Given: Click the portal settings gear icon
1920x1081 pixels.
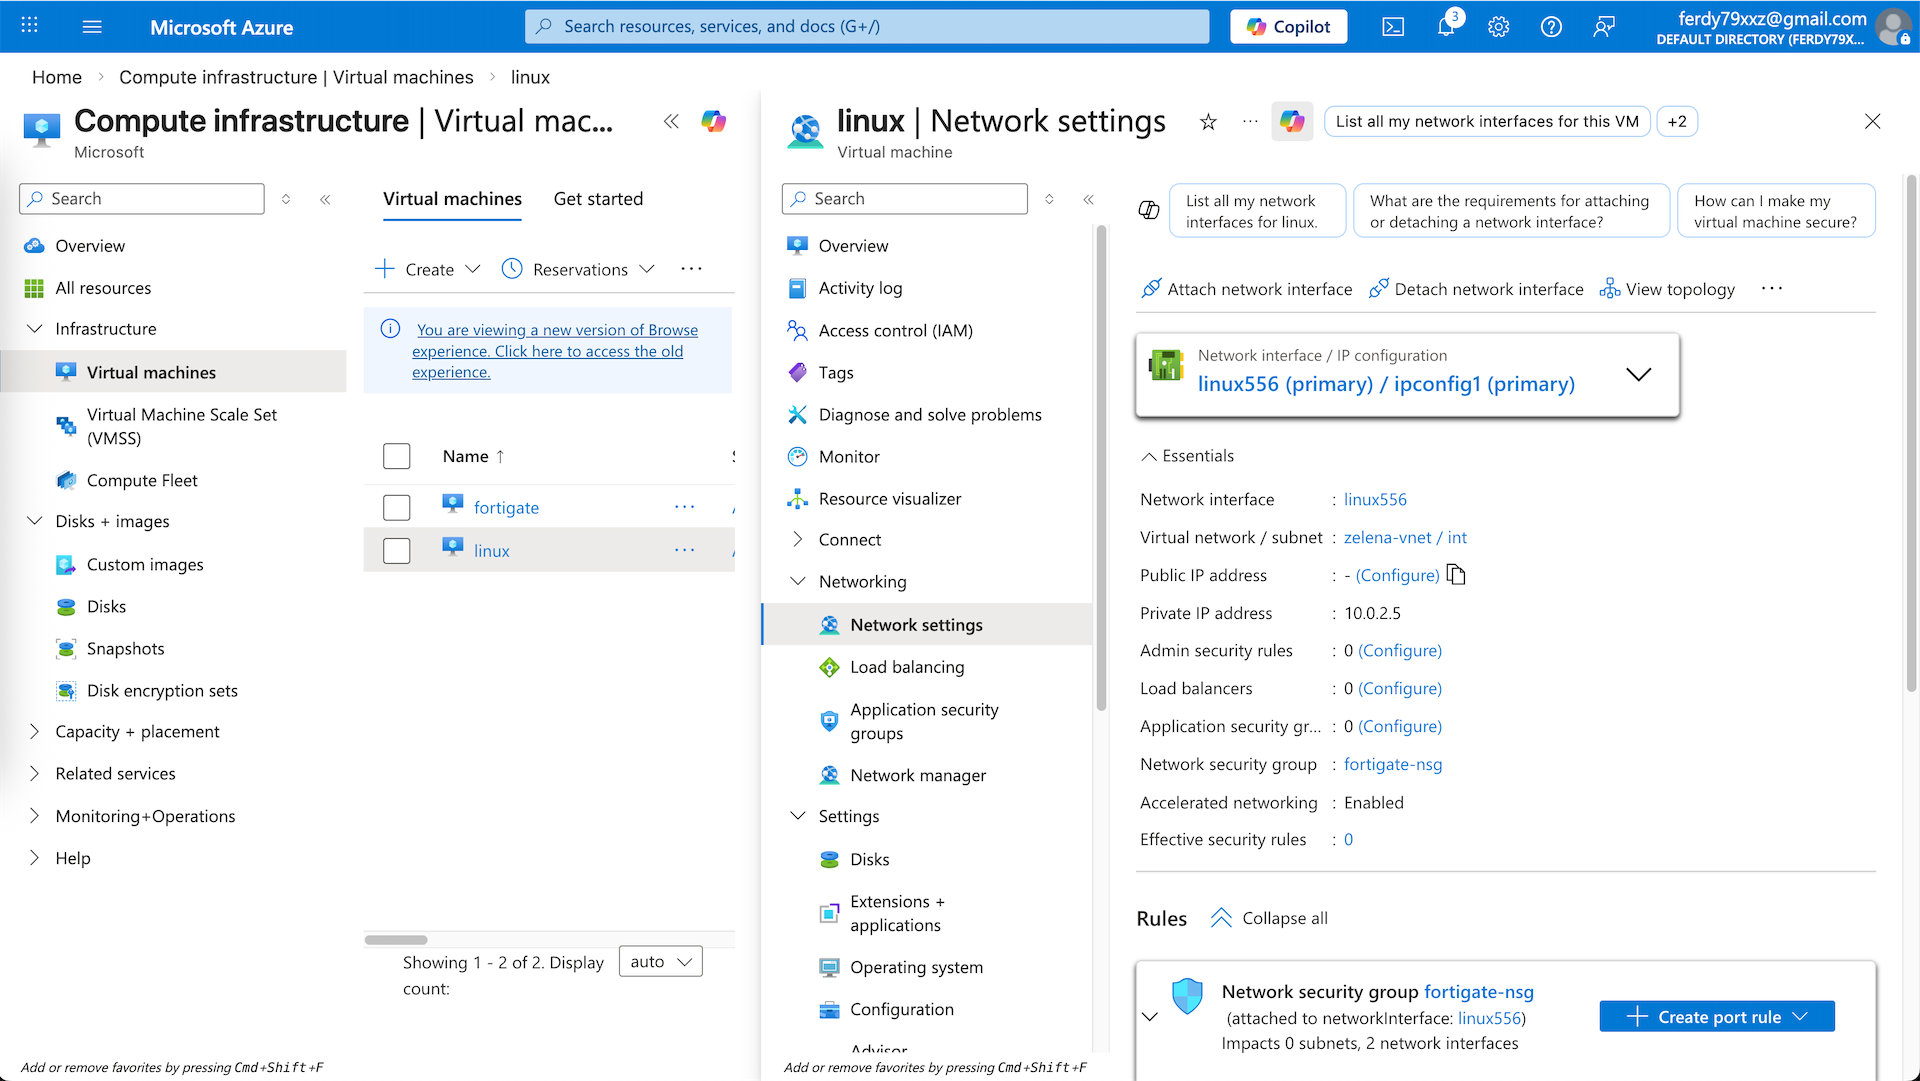Looking at the screenshot, I should point(1498,27).
